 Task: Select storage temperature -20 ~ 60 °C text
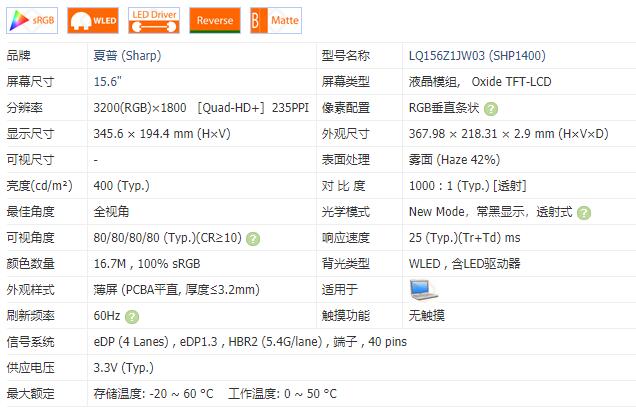(x=153, y=393)
